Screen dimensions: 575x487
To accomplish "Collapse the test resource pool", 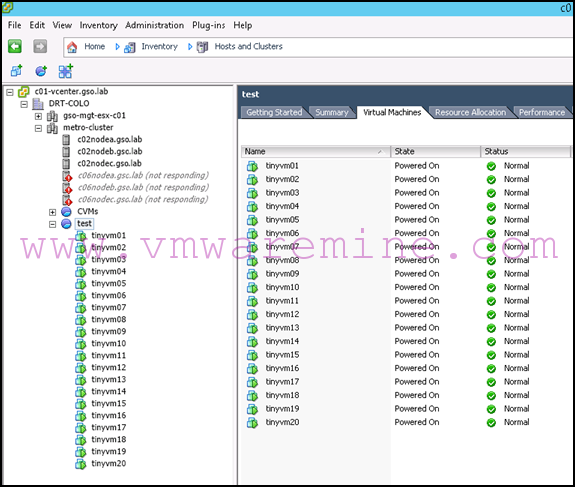I will [52, 224].
